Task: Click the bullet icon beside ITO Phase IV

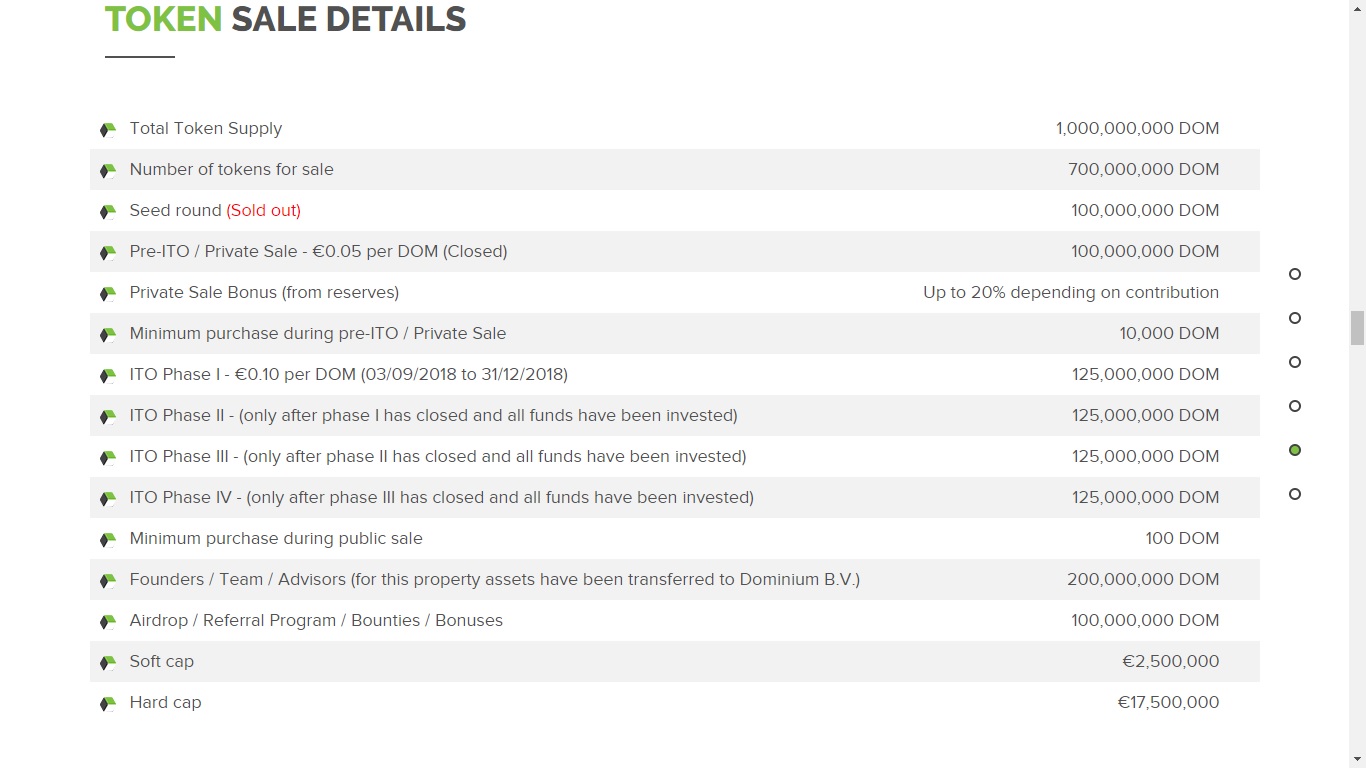Action: 108,499
